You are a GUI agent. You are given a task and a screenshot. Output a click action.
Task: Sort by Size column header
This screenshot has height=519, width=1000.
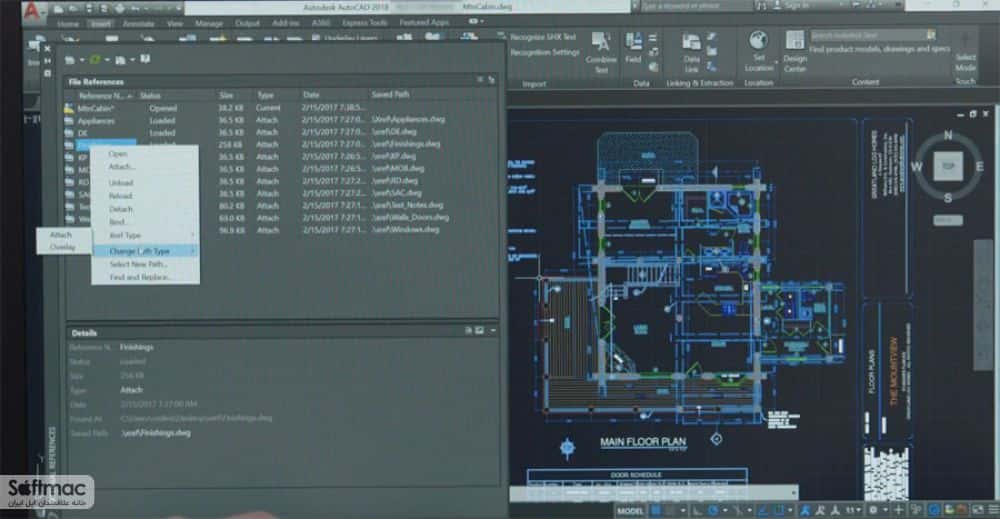click(226, 95)
